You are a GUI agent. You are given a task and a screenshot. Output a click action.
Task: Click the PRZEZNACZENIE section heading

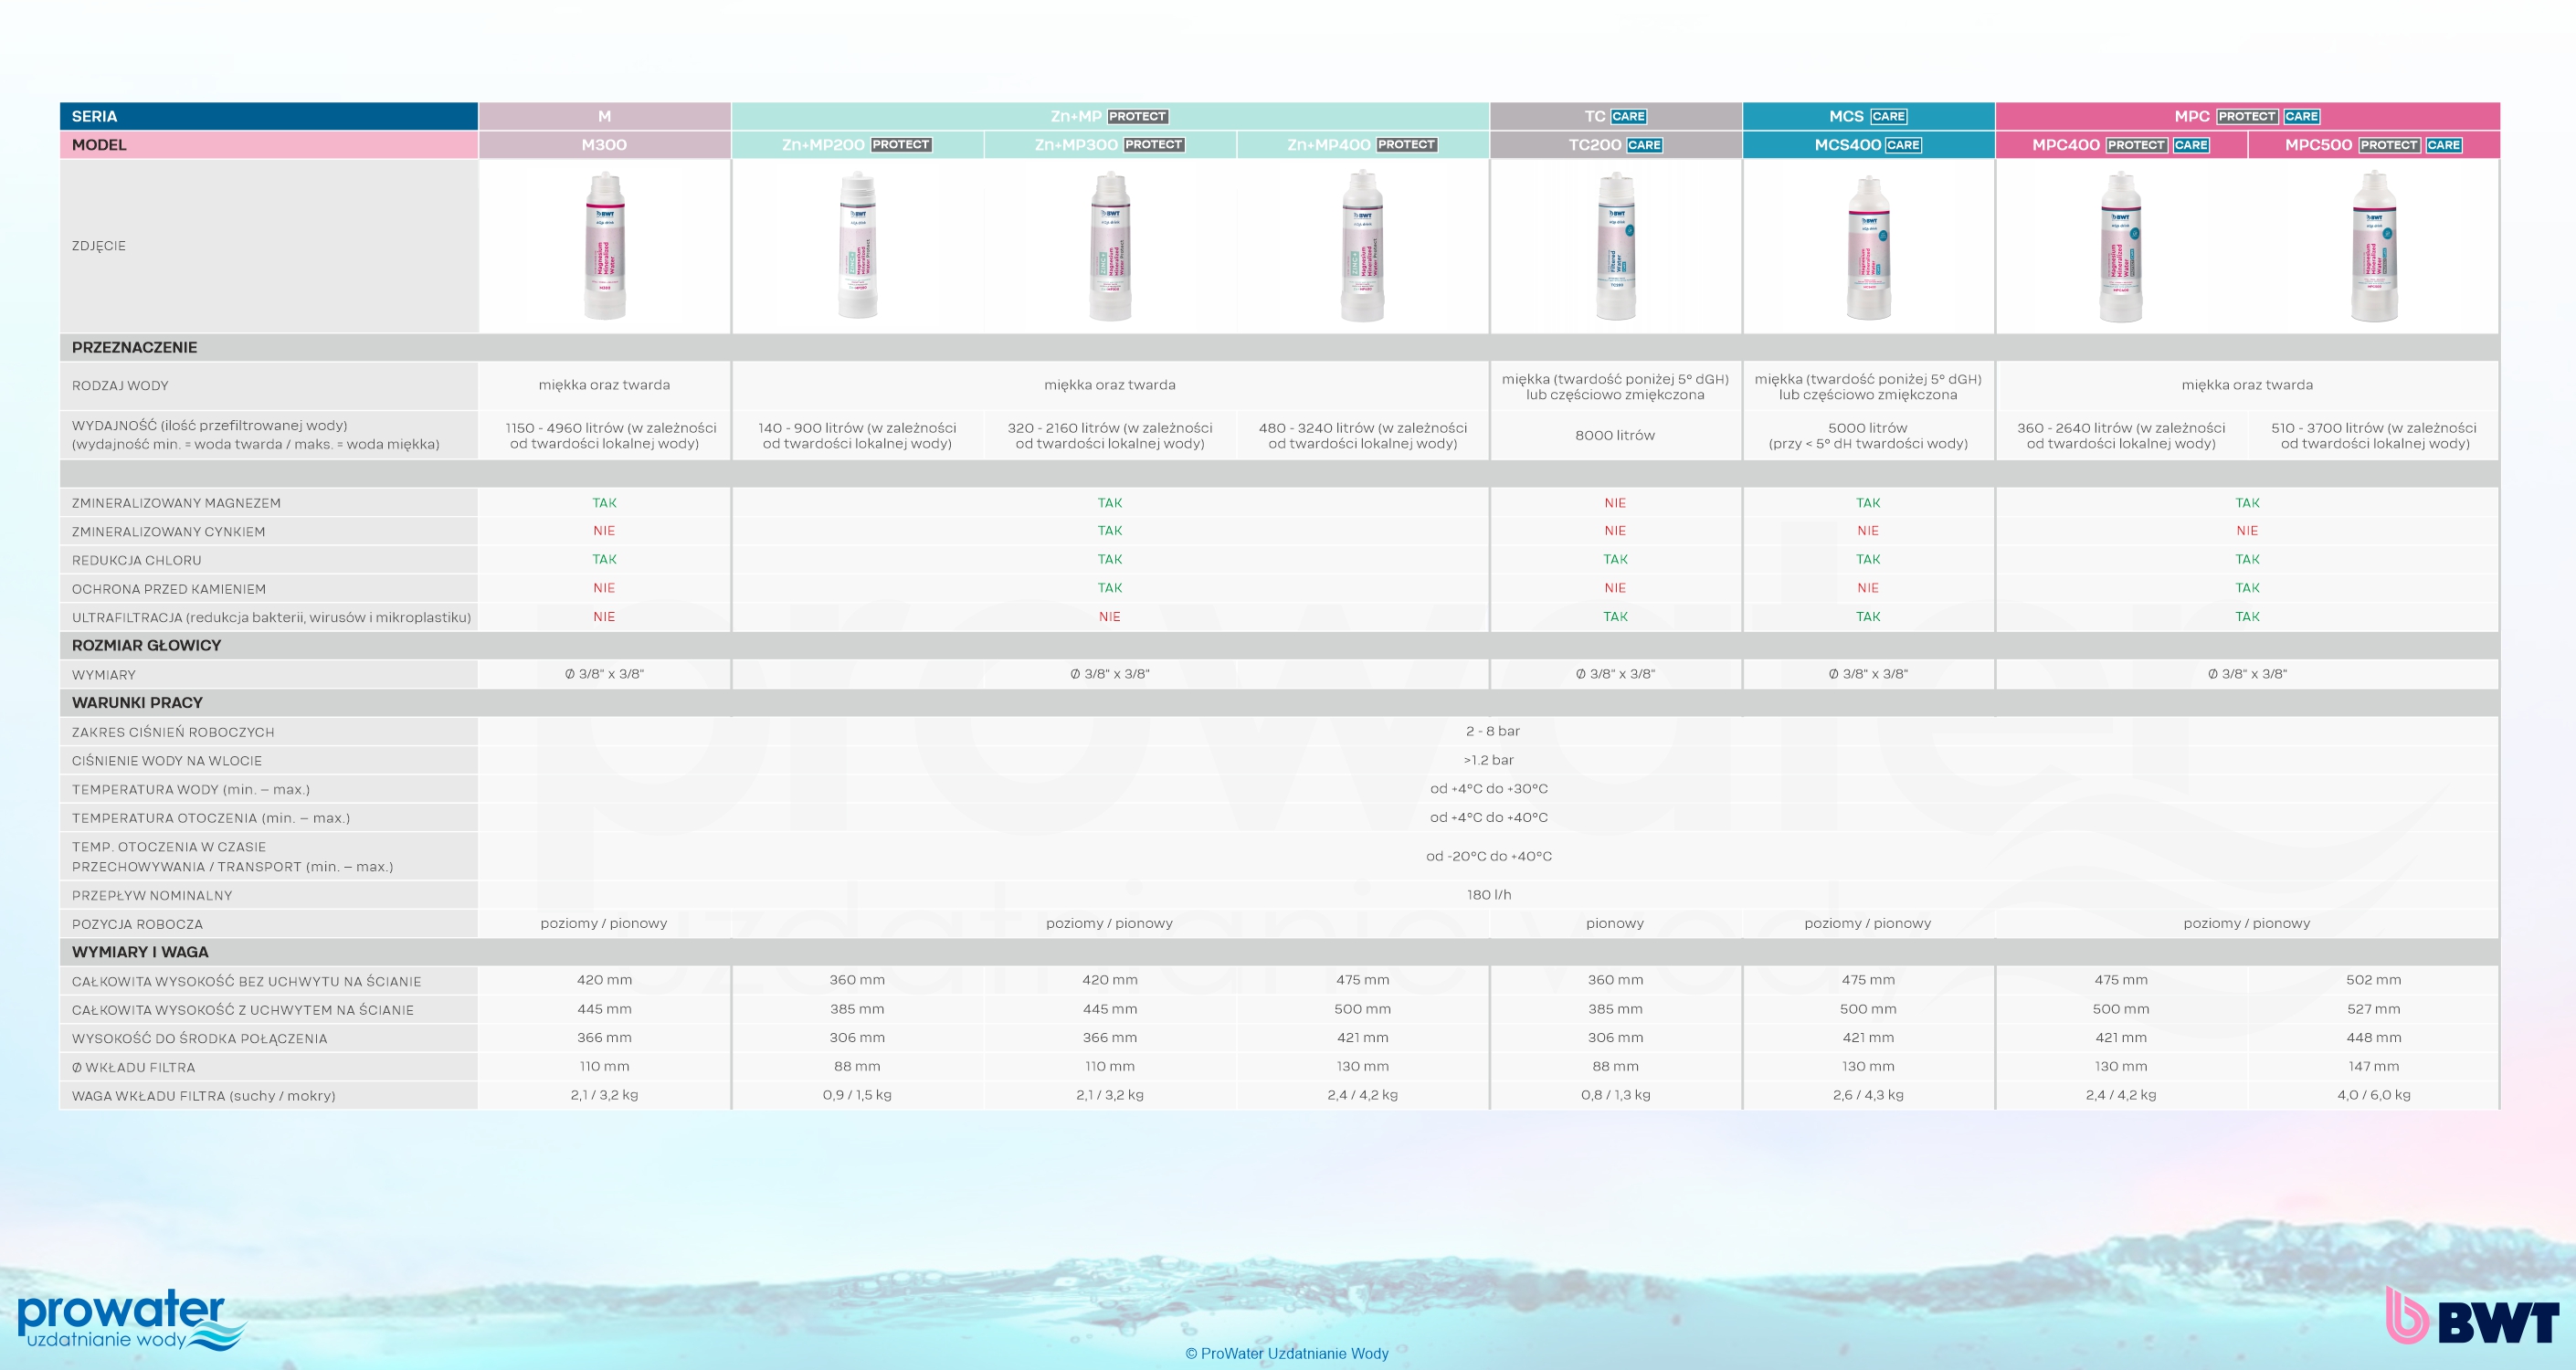coord(135,347)
